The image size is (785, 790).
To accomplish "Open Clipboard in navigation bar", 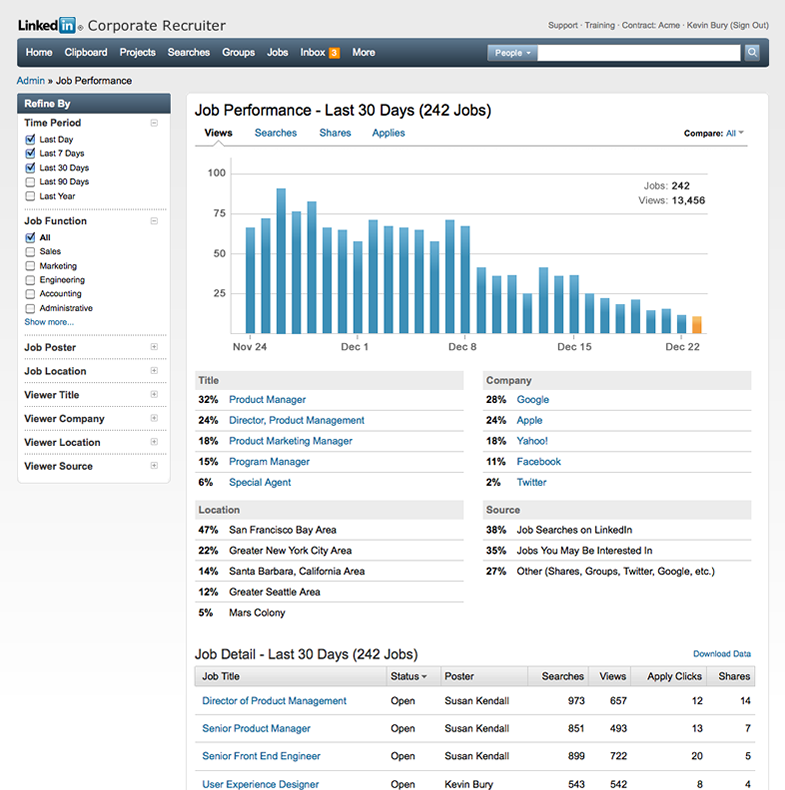I will (86, 52).
